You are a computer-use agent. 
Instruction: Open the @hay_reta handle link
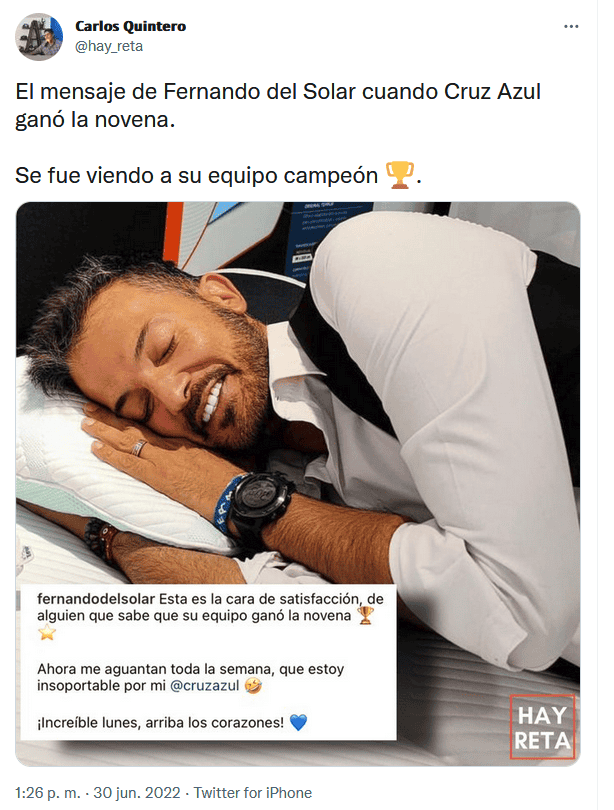click(109, 46)
